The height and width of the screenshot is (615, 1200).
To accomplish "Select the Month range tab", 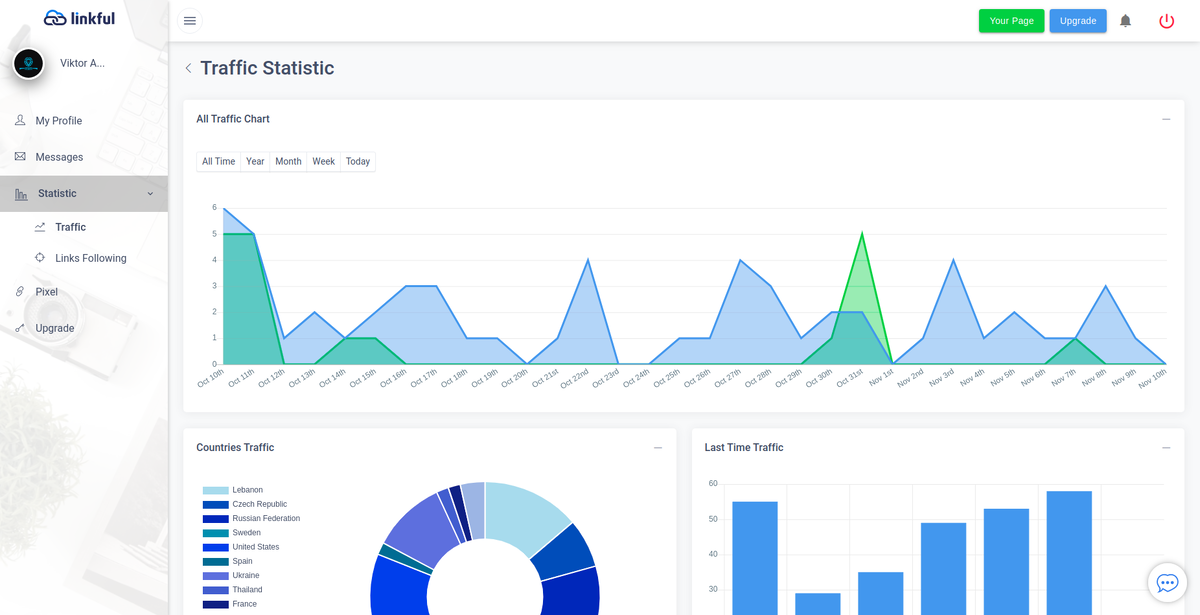I will (x=288, y=161).
